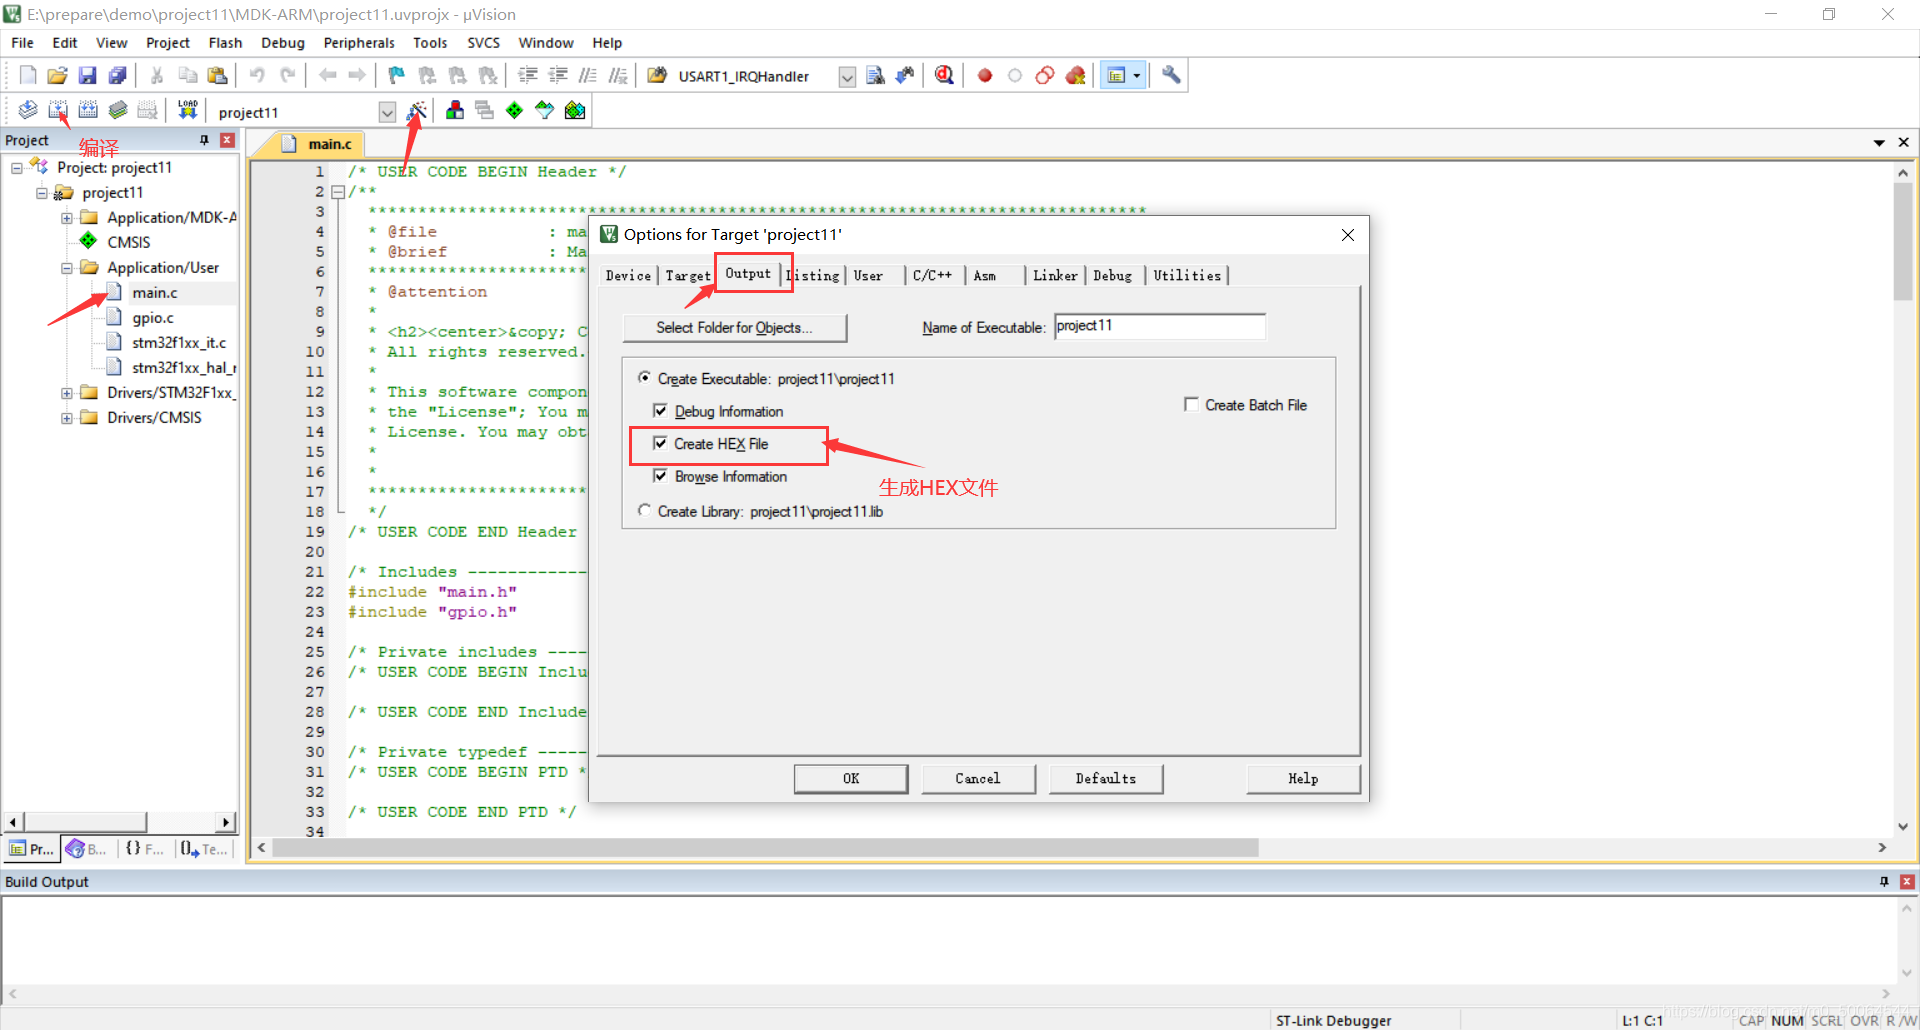Pin the Build Output panel

pyautogui.click(x=1884, y=881)
